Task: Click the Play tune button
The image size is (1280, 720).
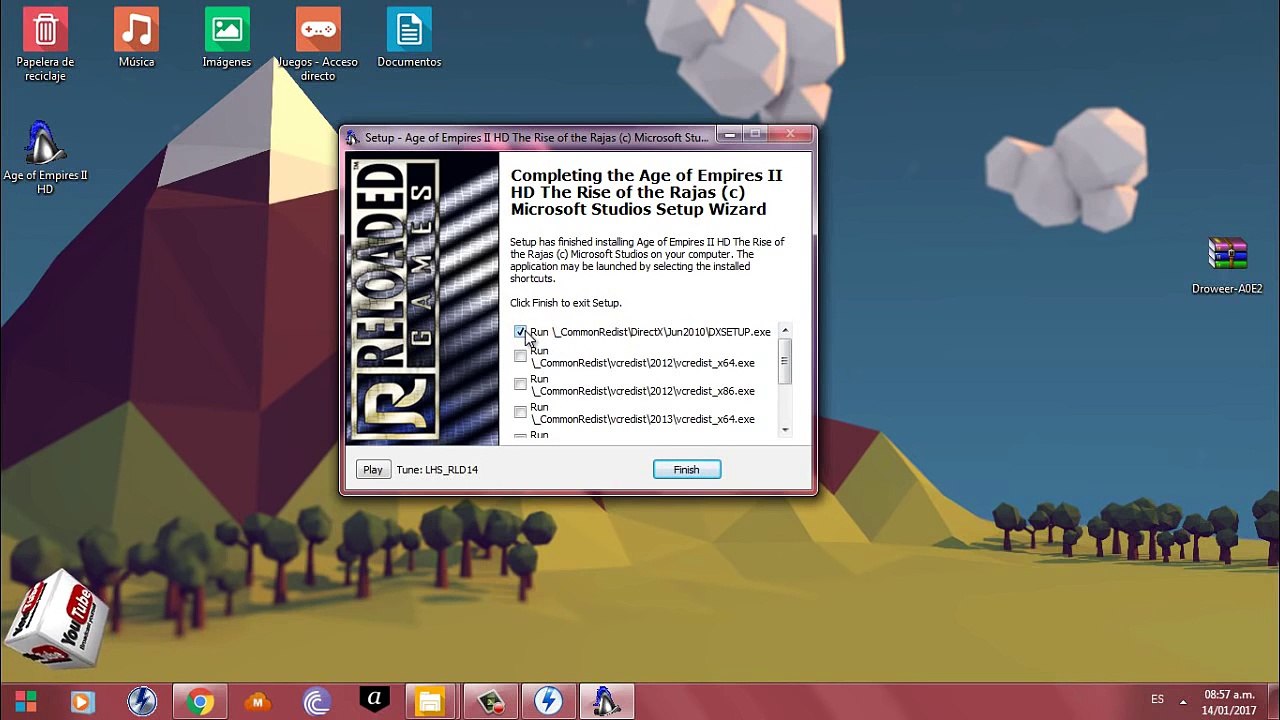Action: [x=373, y=470]
